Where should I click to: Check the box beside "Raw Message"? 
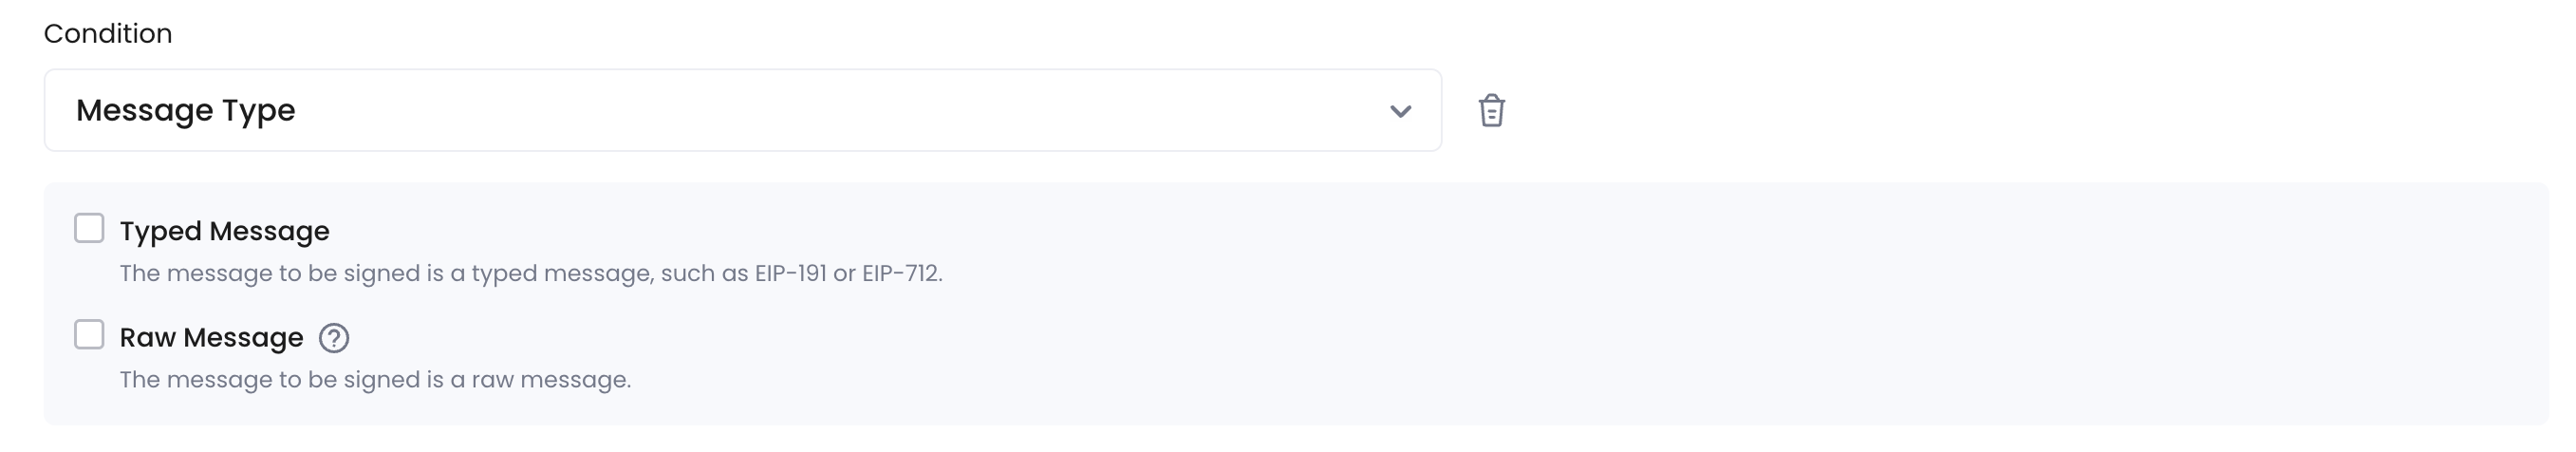[x=89, y=334]
